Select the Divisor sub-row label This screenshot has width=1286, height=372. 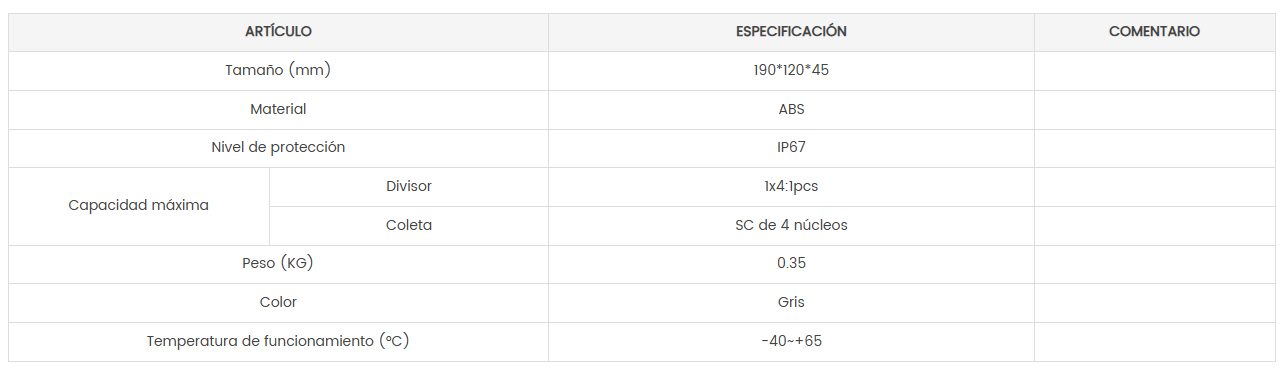pyautogui.click(x=409, y=187)
